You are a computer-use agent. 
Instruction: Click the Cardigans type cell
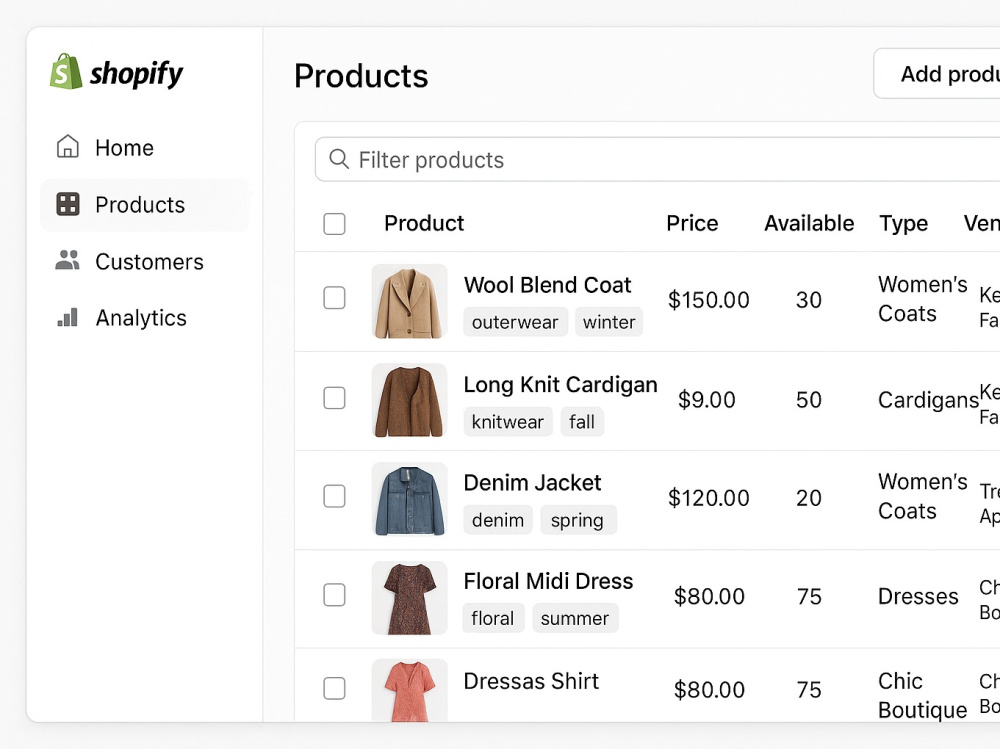928,400
